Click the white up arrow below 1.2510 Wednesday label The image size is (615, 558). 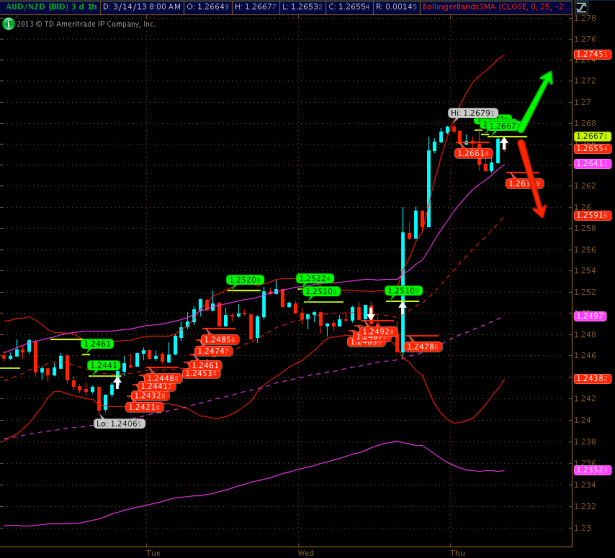click(402, 308)
